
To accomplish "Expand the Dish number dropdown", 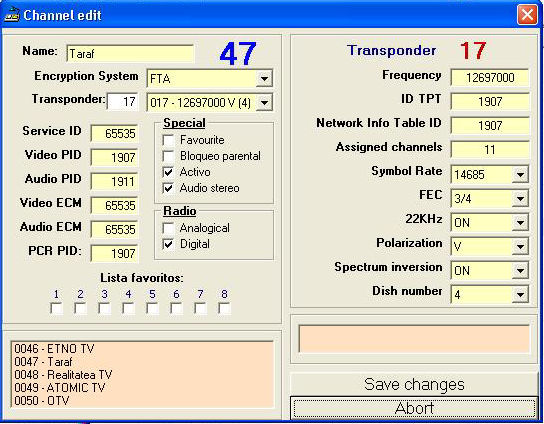I will [x=520, y=294].
